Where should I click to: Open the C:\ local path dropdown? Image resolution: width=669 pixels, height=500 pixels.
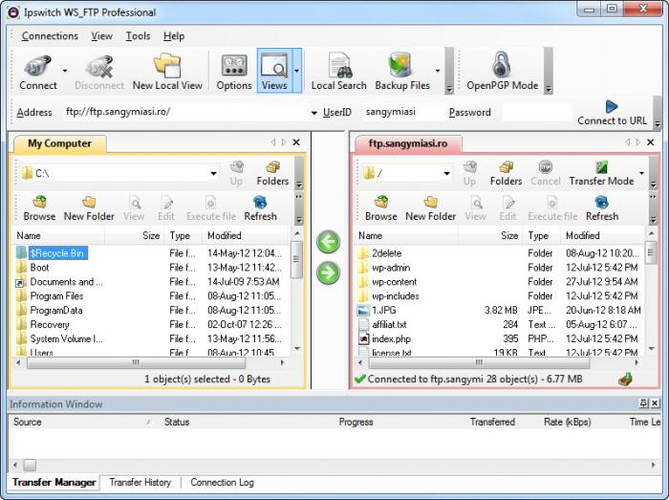(213, 173)
